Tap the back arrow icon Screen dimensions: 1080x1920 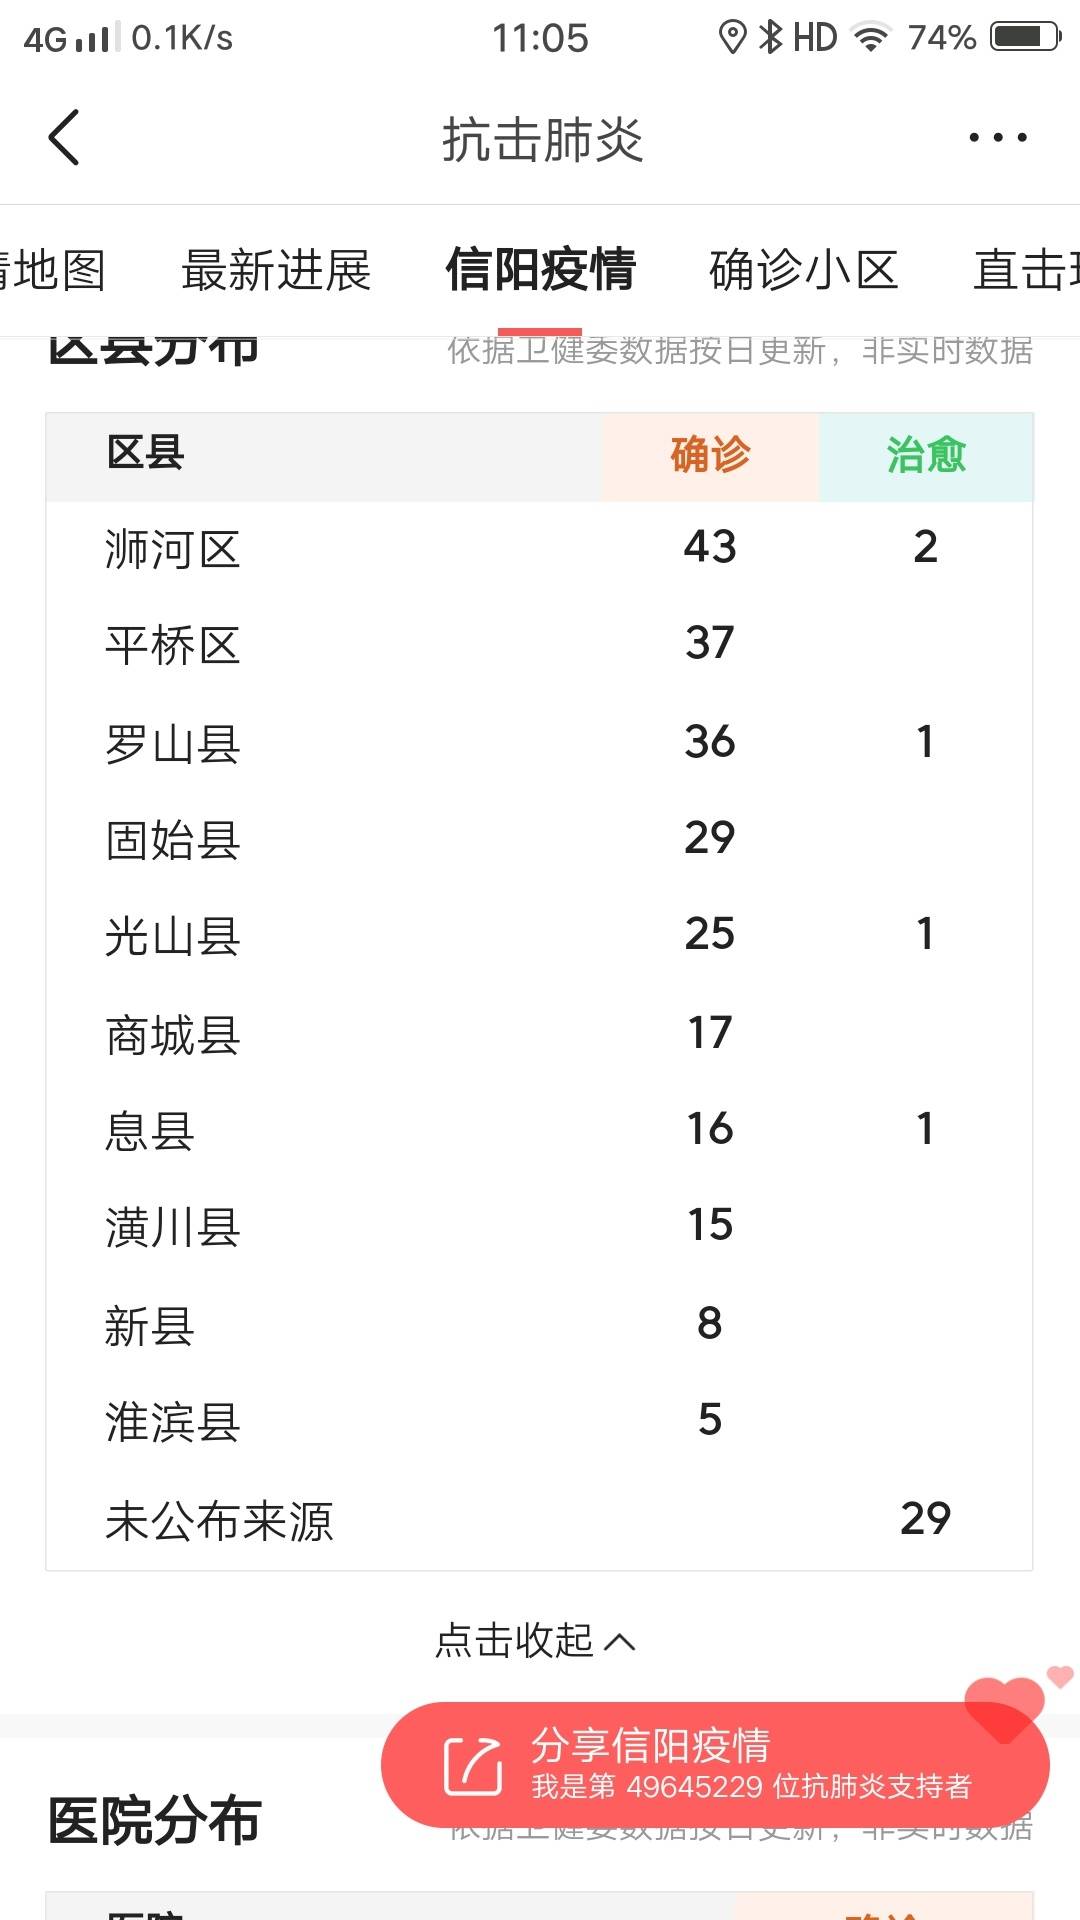64,137
